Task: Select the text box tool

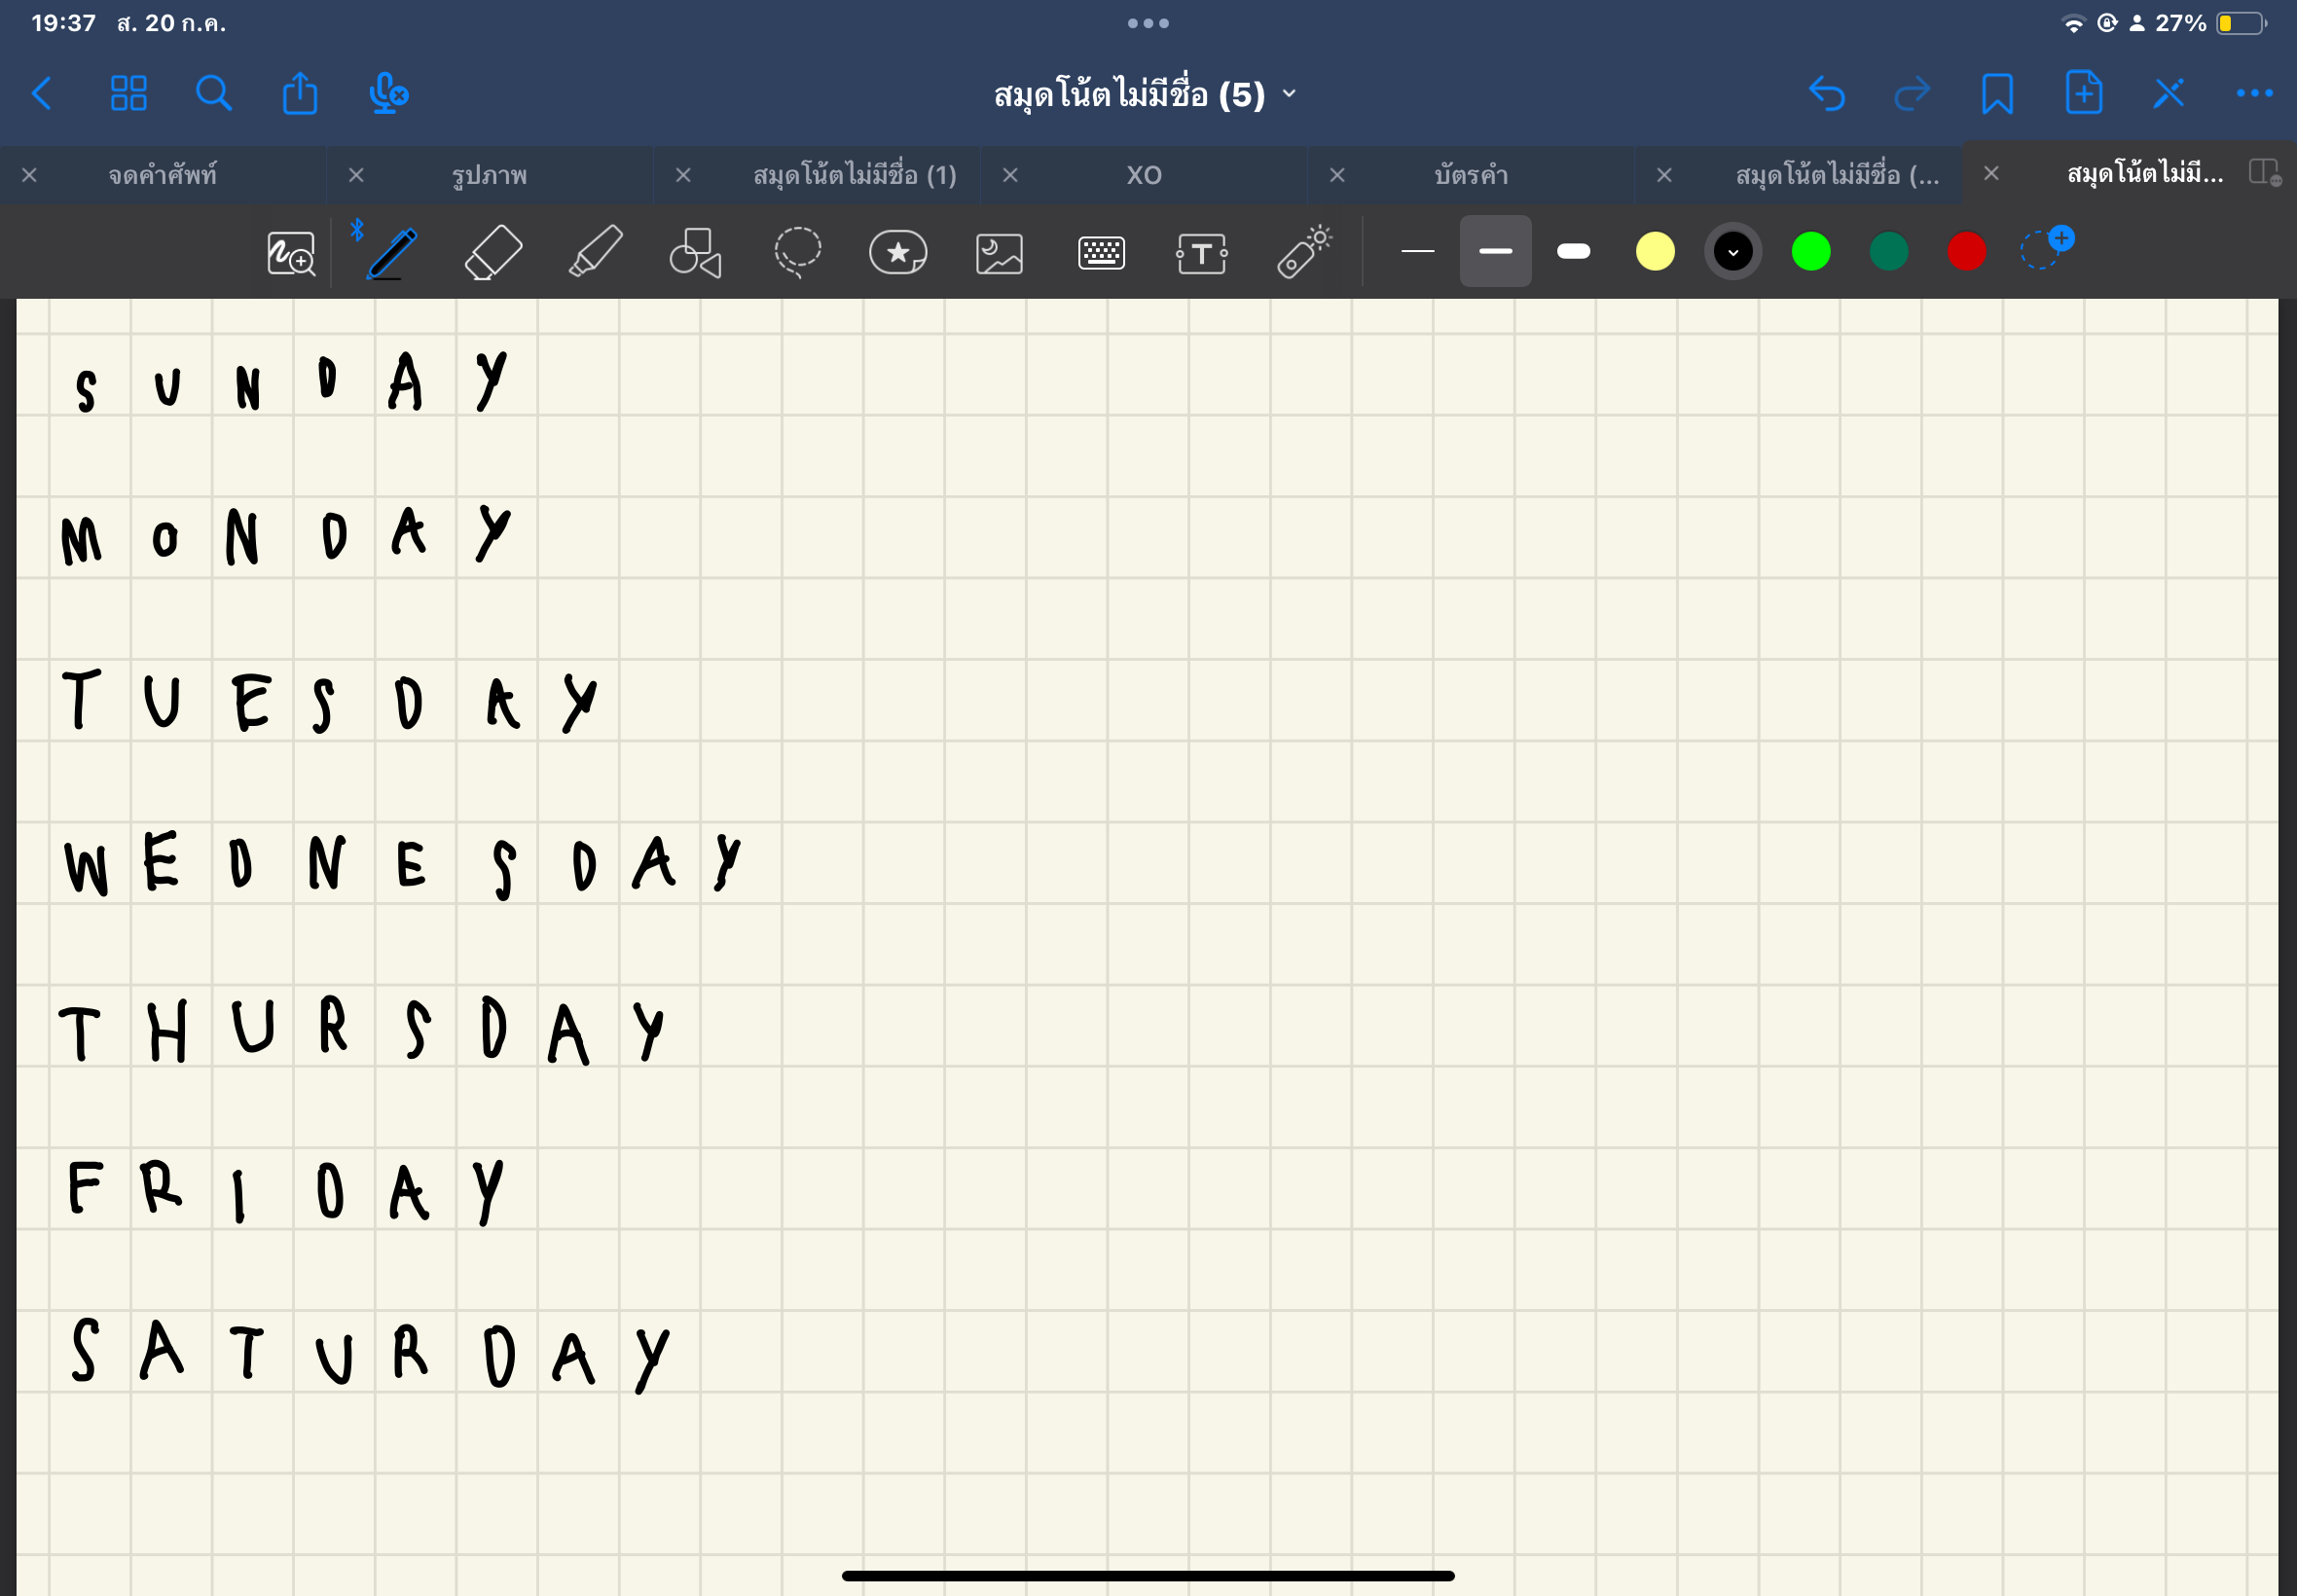Action: coord(1201,252)
